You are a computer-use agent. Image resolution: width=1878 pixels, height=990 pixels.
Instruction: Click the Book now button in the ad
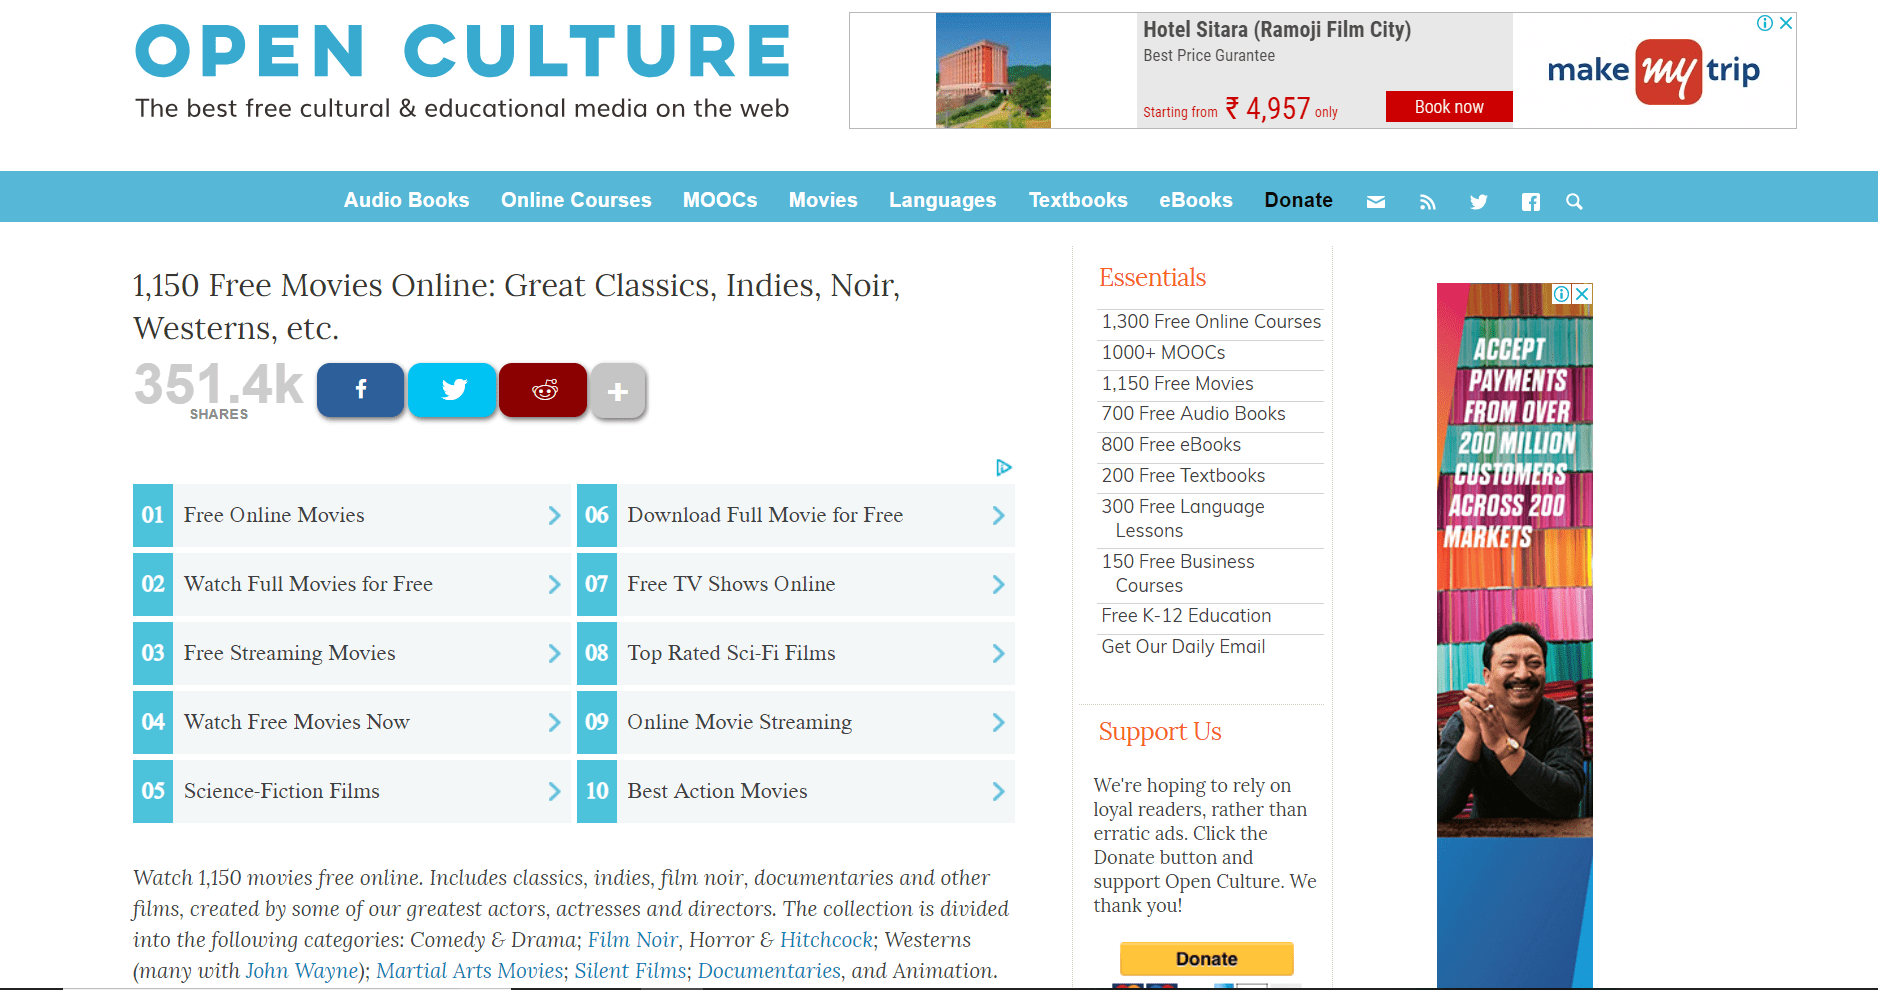pos(1448,106)
